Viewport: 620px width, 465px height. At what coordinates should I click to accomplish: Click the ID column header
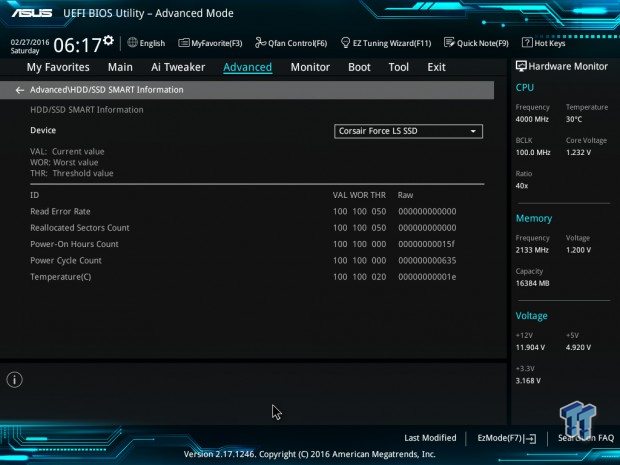(x=35, y=195)
